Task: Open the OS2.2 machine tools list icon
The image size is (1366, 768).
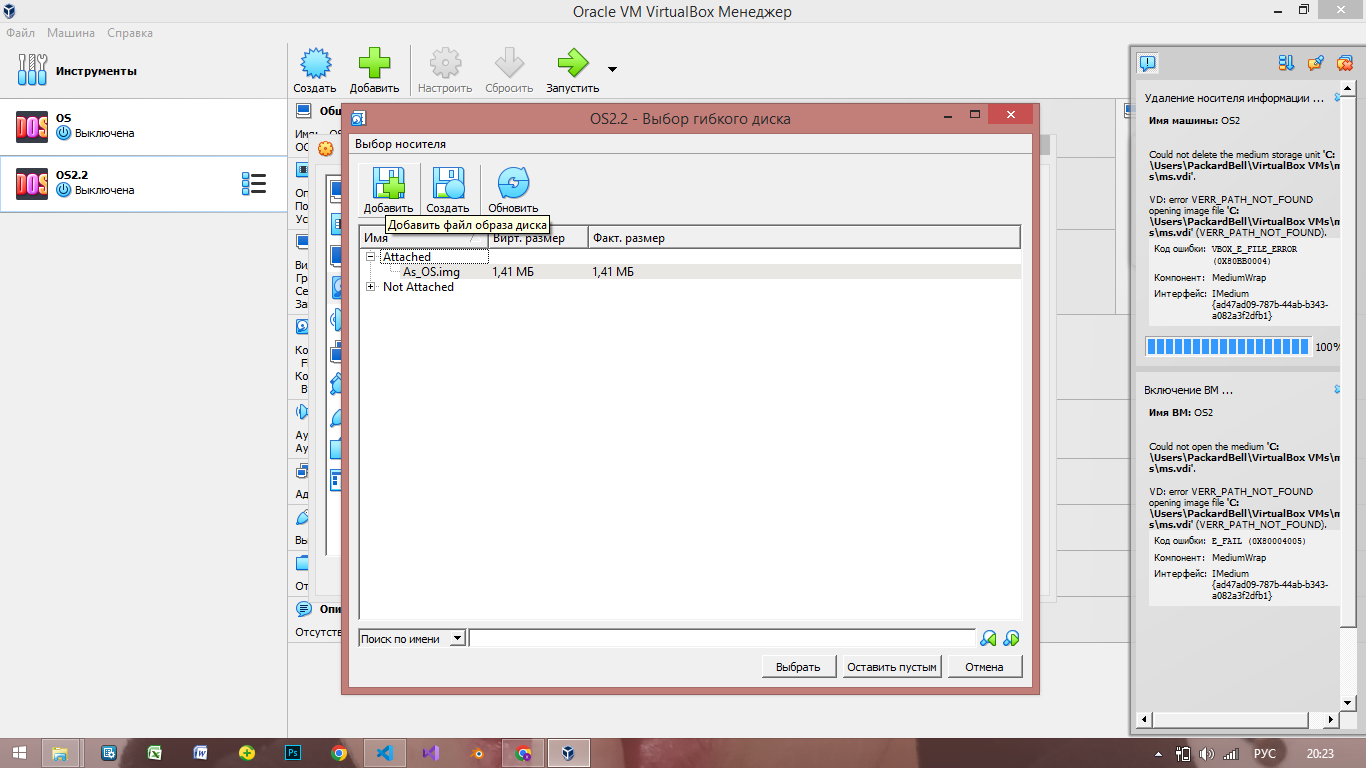Action: click(254, 184)
